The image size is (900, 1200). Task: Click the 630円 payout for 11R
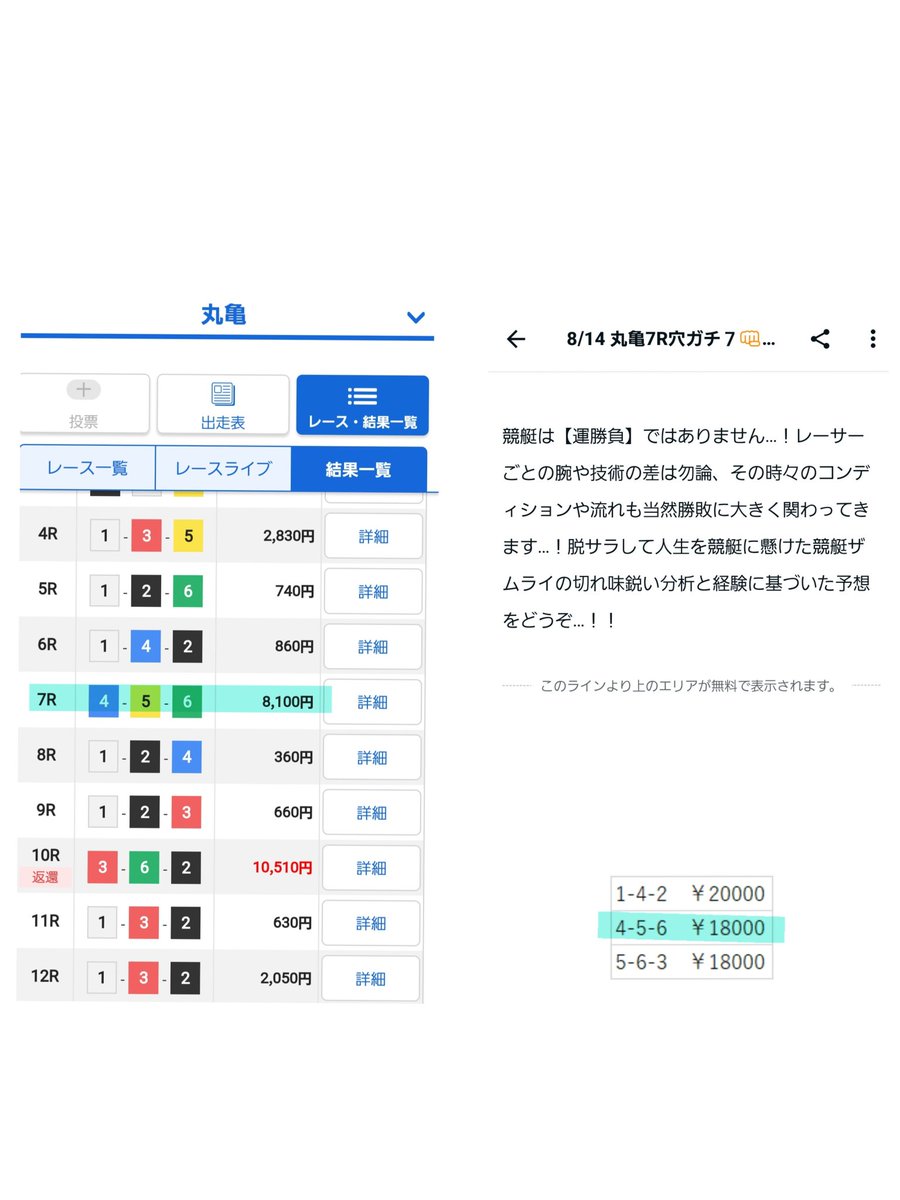click(294, 924)
